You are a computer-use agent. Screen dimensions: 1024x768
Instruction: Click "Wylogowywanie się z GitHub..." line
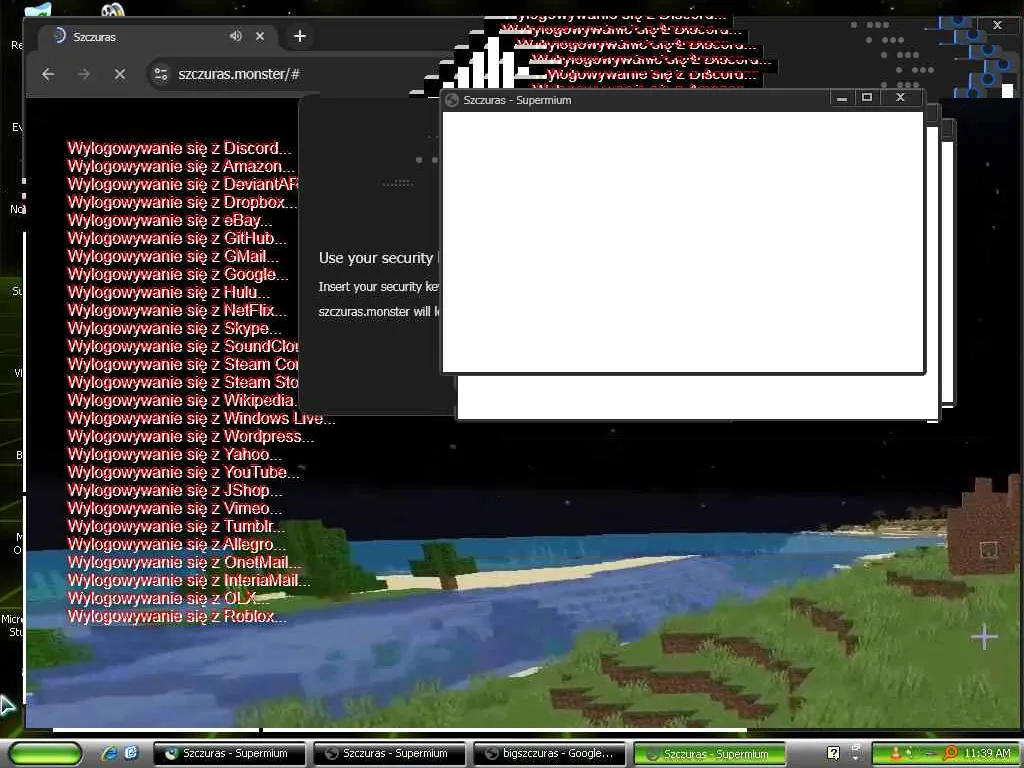tap(177, 238)
